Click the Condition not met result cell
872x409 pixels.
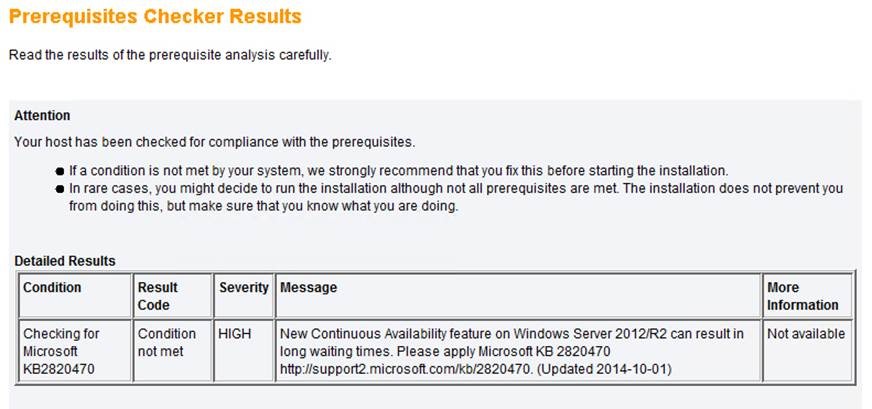coord(173,351)
